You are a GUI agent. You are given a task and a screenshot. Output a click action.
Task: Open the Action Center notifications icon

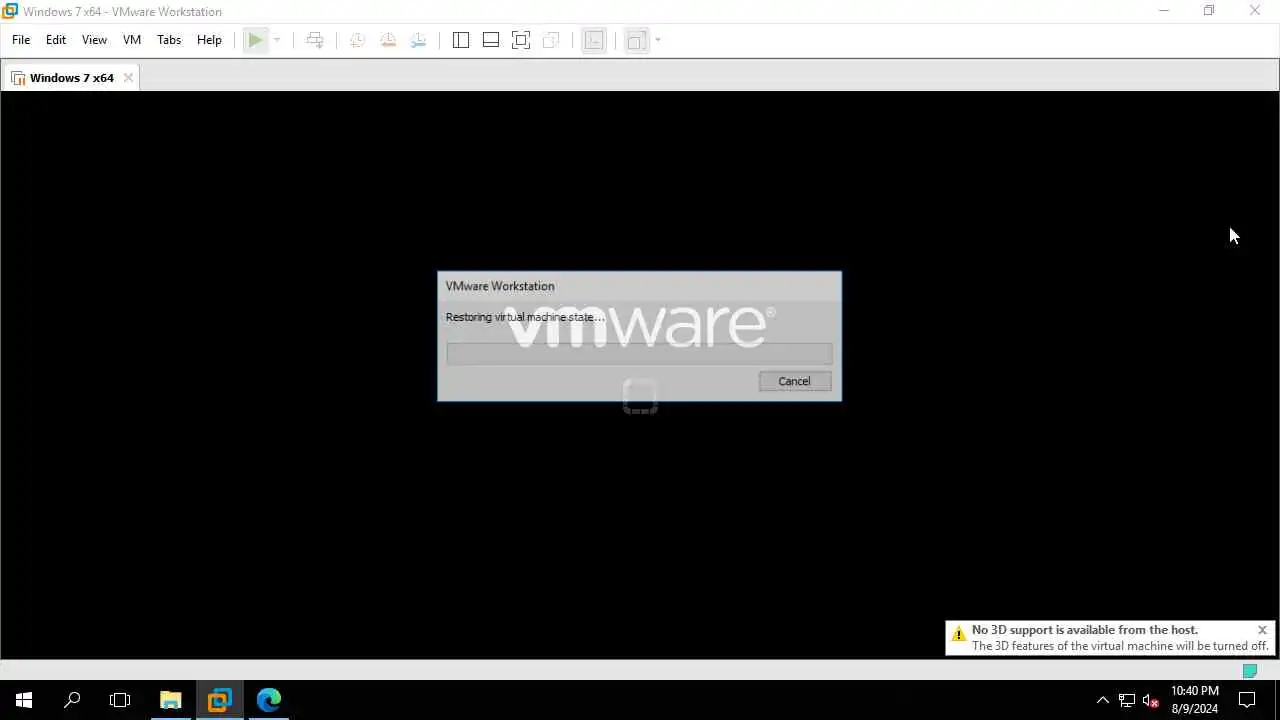1247,700
